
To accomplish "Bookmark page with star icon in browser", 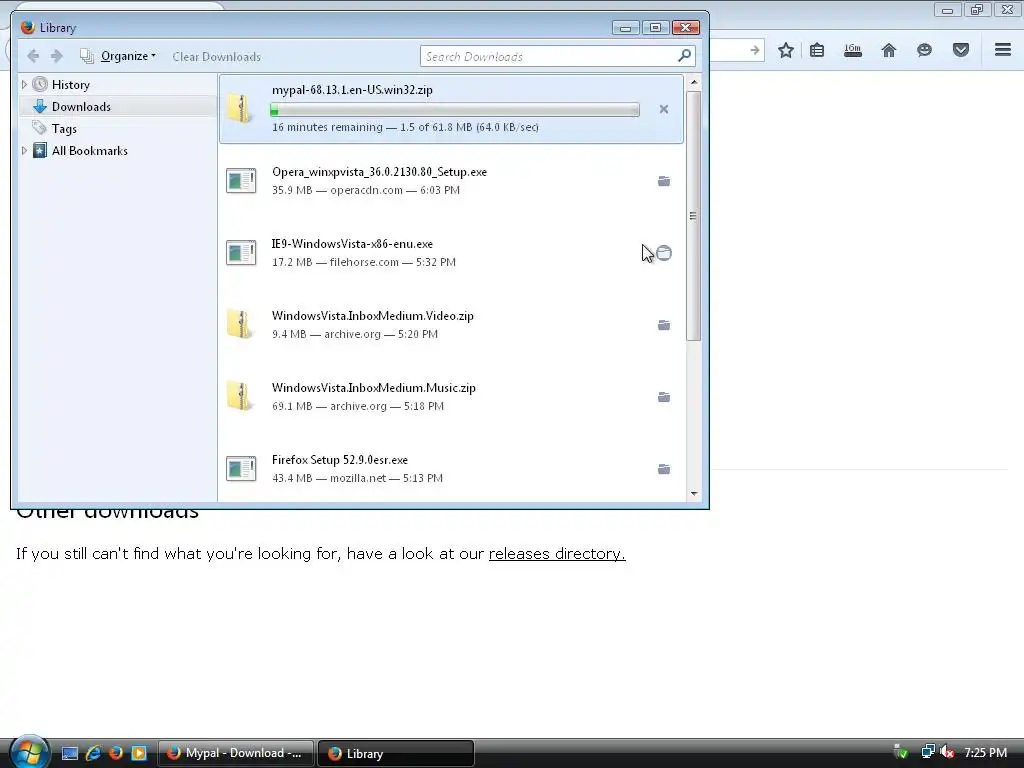I will (x=786, y=50).
